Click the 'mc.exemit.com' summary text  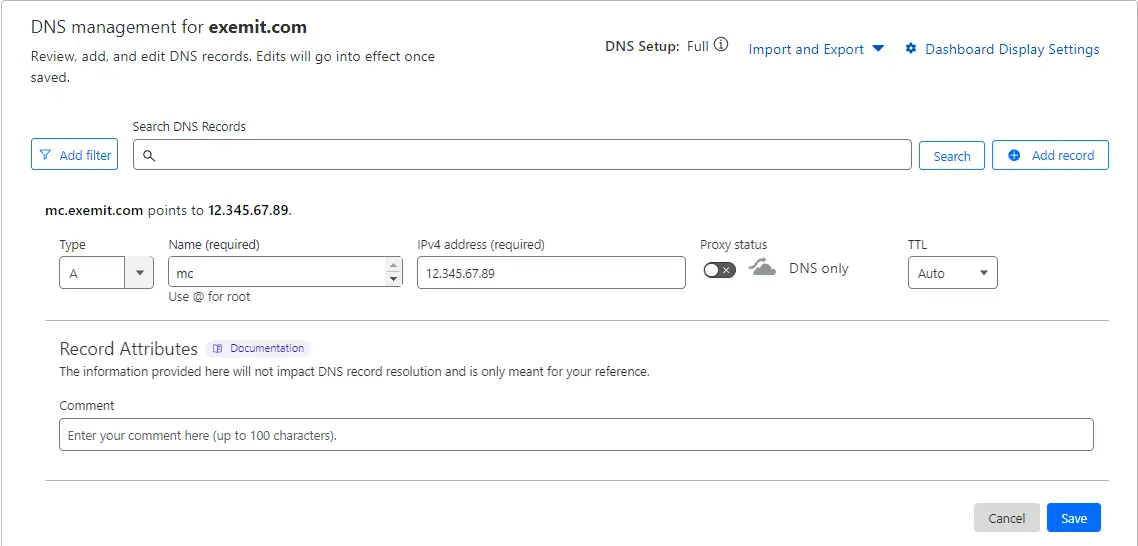[94, 211]
